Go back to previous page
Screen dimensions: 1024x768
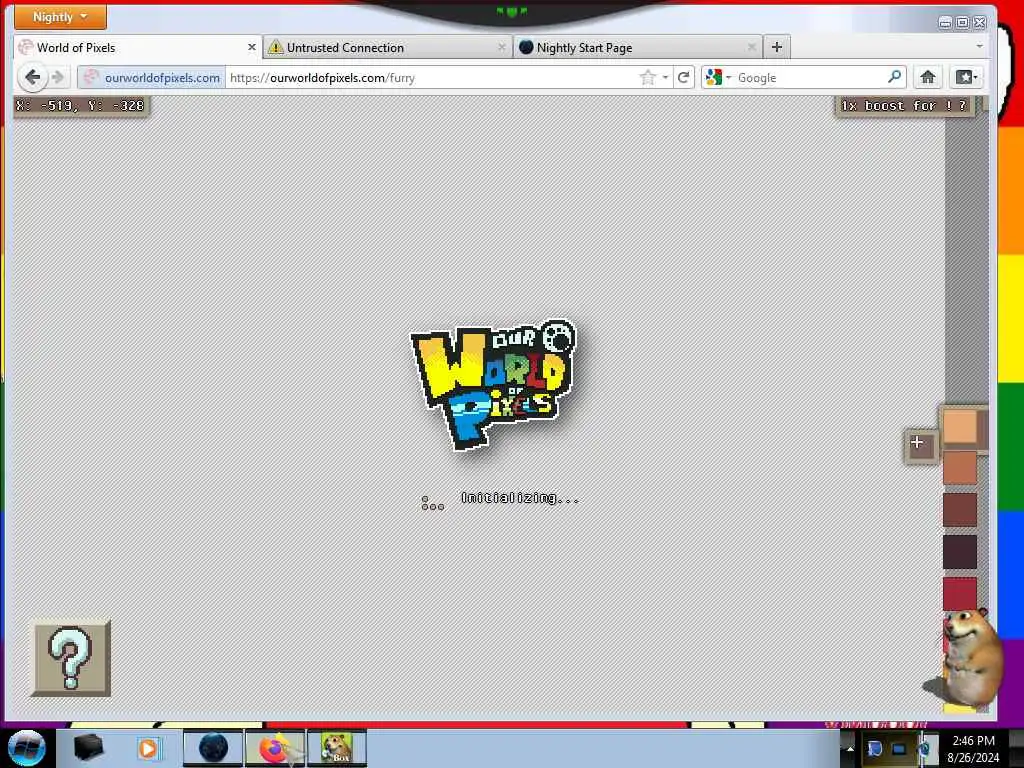point(32,77)
